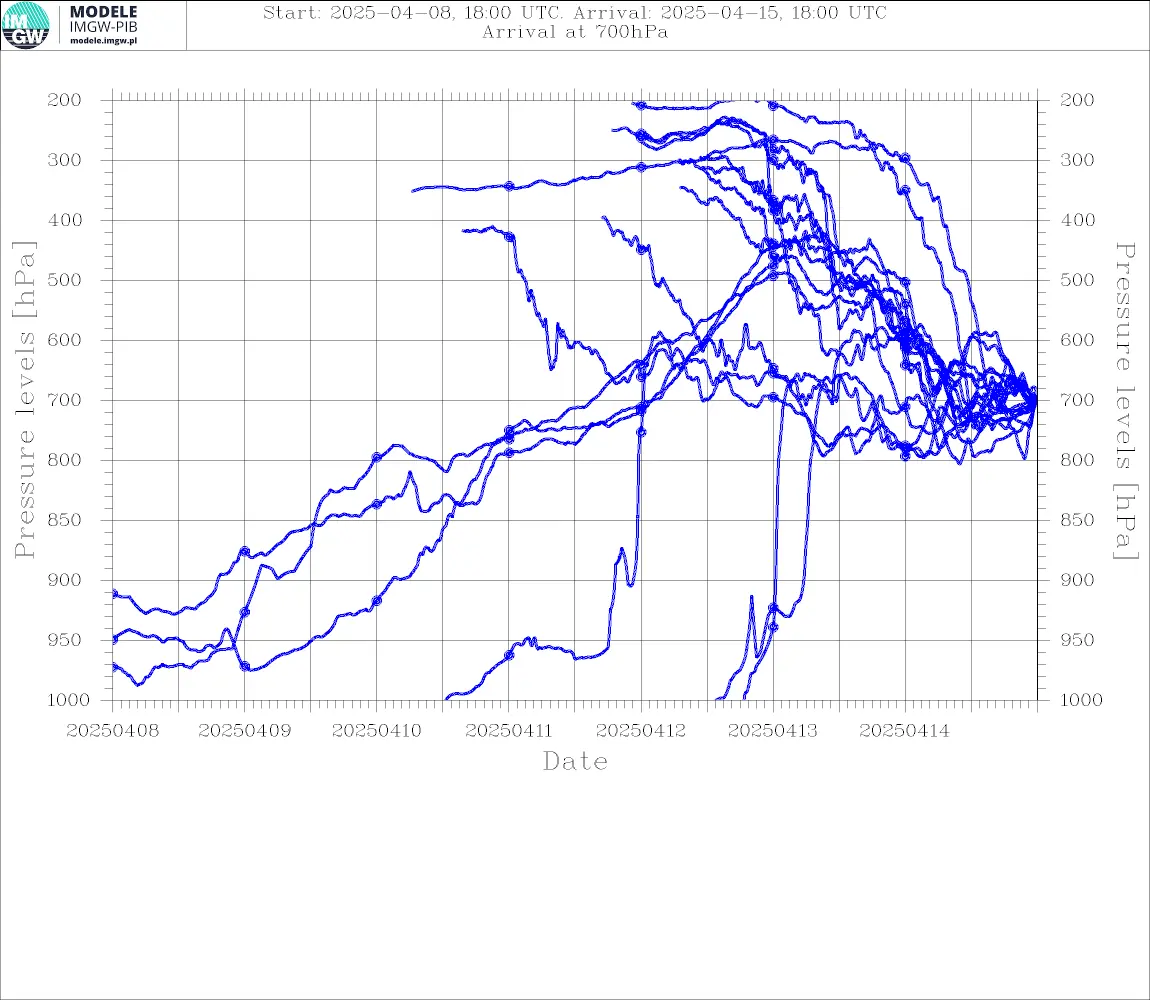1150x1000 pixels.
Task: Click the 20250409 date label
Action: coord(244,731)
